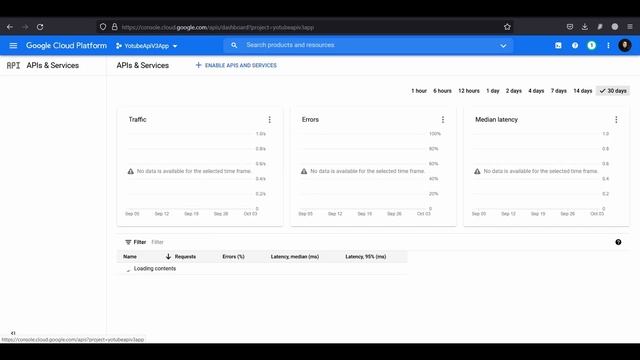Click the table help question mark icon
This screenshot has width=640, height=360.
click(618, 242)
